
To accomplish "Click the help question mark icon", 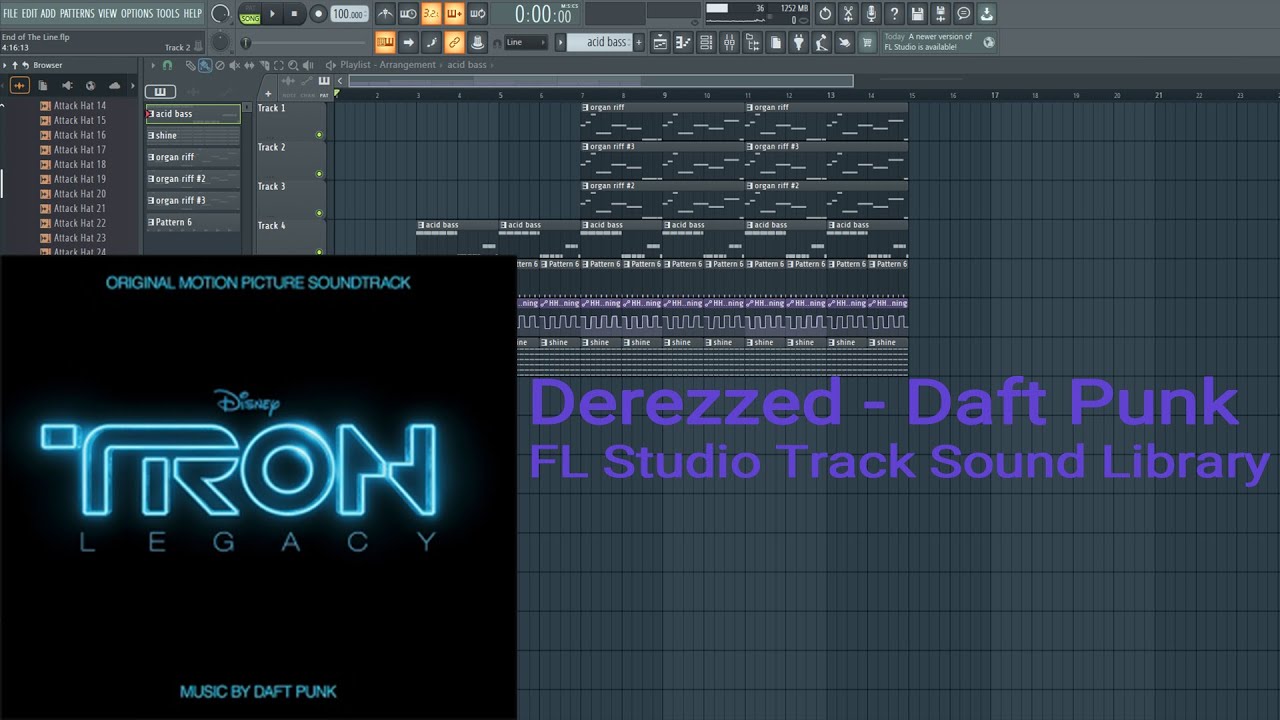I will pyautogui.click(x=894, y=14).
